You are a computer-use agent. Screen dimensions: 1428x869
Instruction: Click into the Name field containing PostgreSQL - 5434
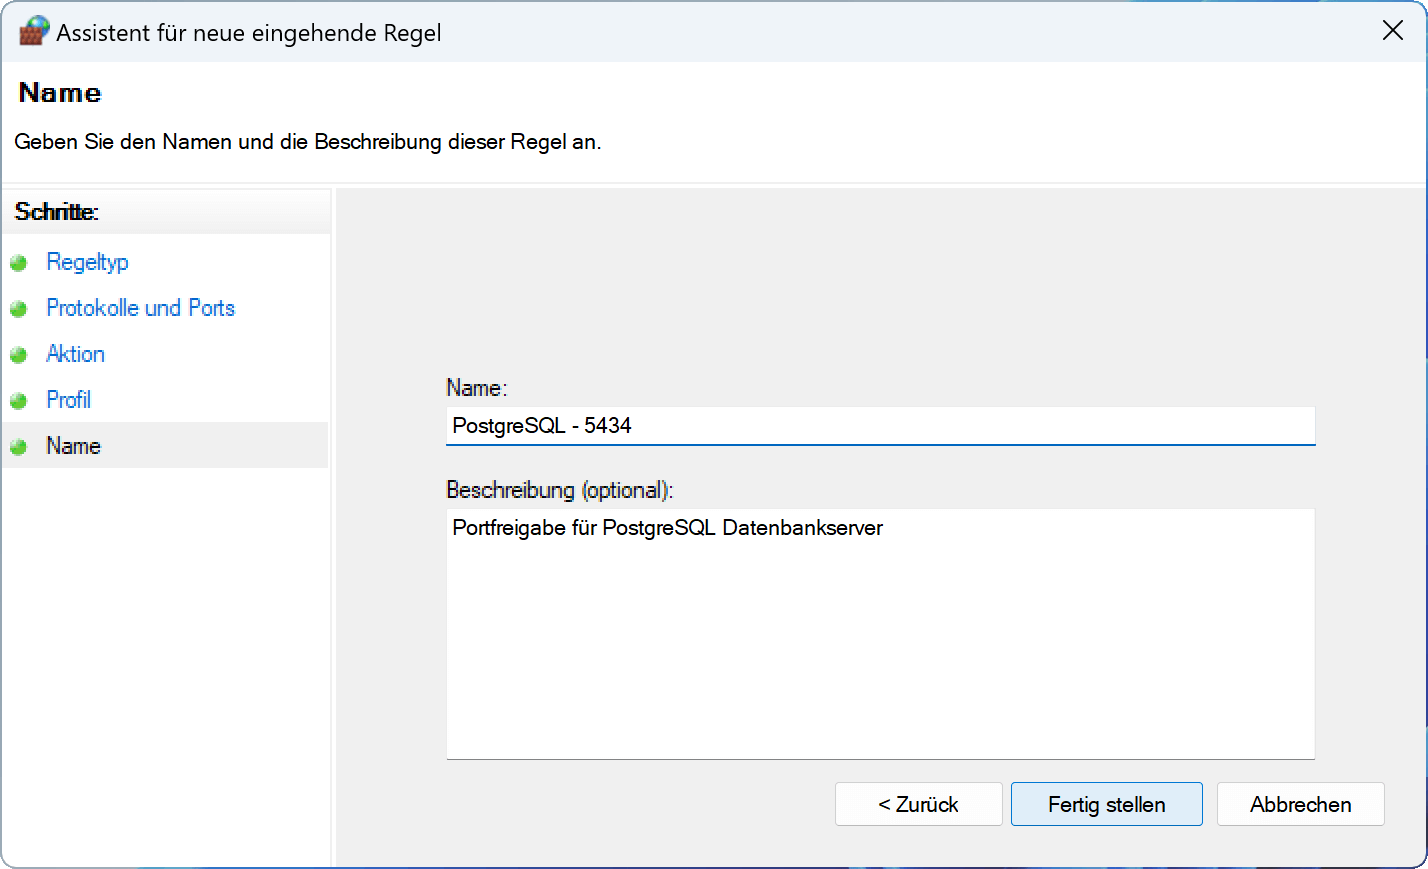tap(880, 426)
